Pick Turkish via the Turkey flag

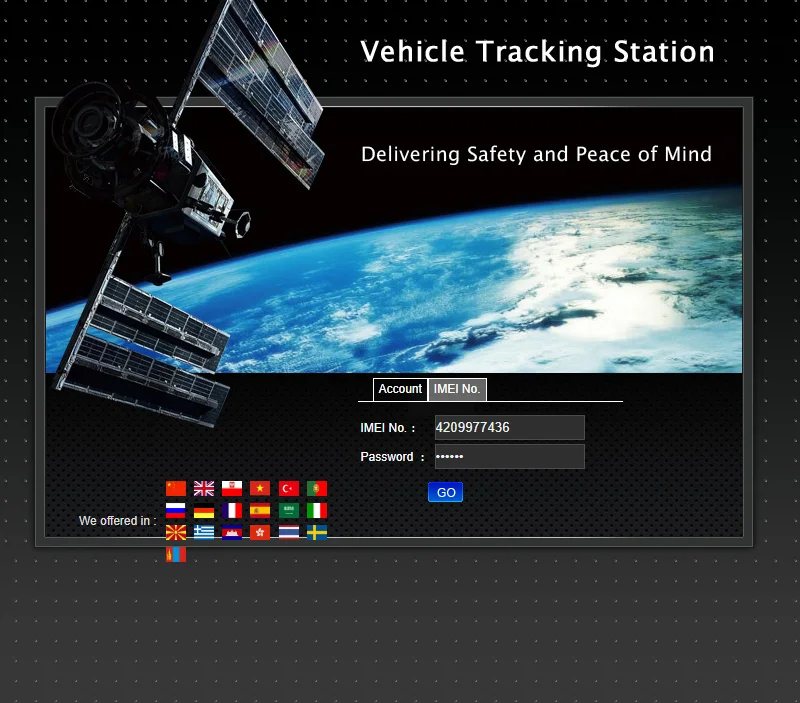(289, 489)
